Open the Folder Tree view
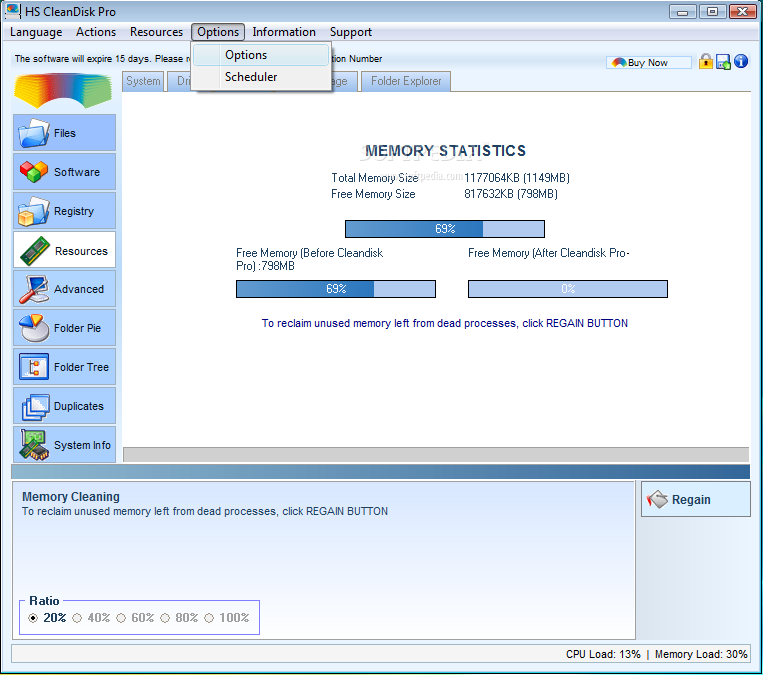The height and width of the screenshot is (675, 763). click(x=64, y=367)
